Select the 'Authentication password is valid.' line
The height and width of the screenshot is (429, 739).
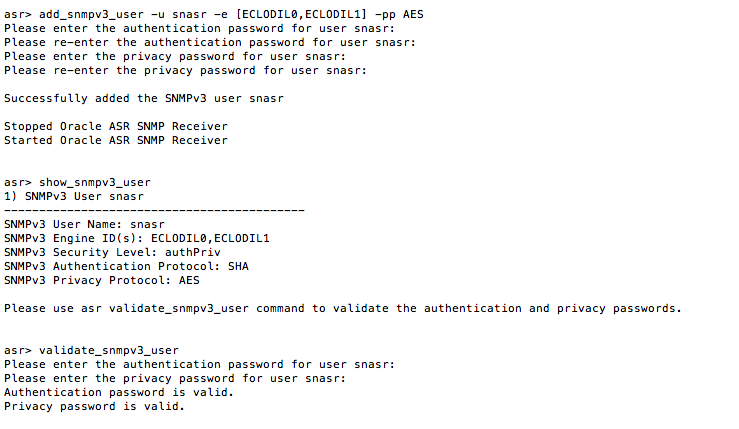click(119, 392)
